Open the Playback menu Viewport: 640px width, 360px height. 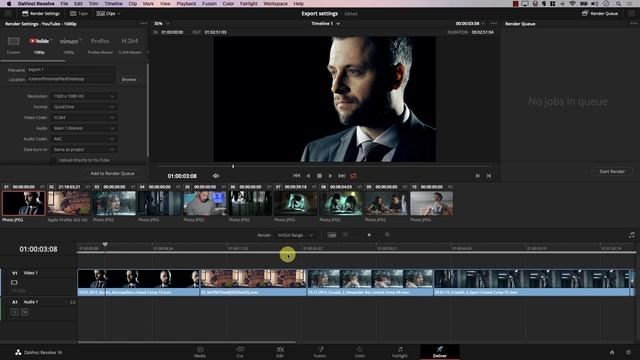pyautogui.click(x=186, y=4)
